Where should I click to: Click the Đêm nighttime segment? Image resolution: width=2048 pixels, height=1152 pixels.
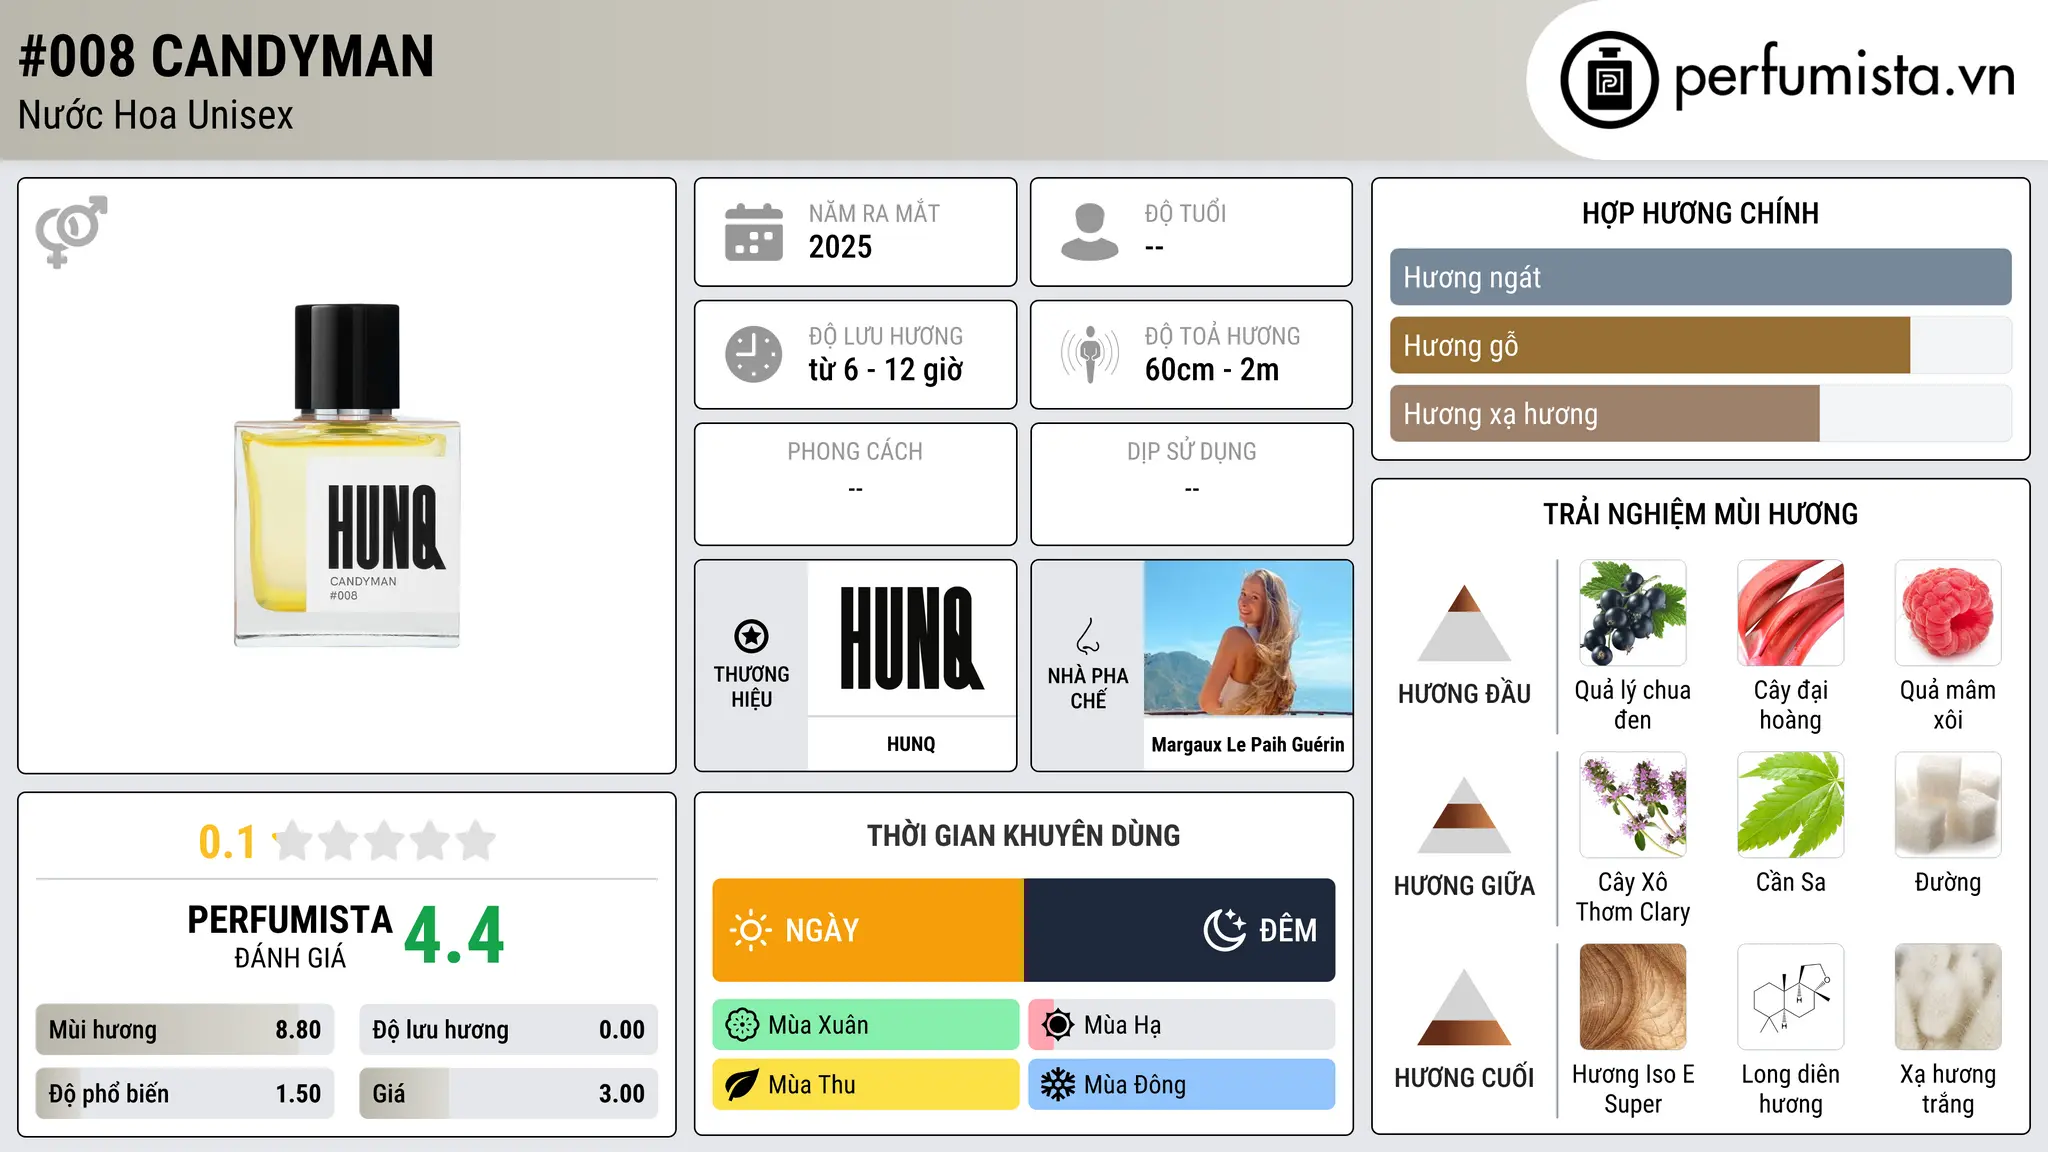point(1180,930)
